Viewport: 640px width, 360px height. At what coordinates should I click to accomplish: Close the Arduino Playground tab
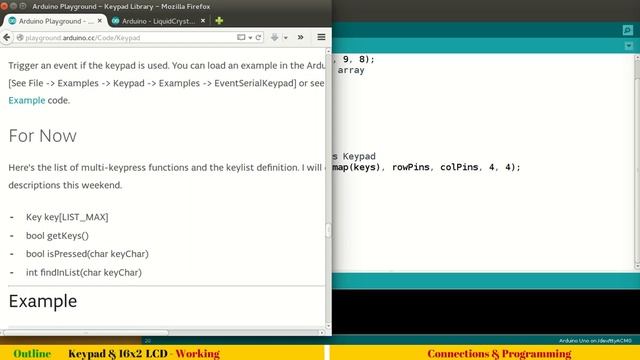pyautogui.click(x=100, y=20)
